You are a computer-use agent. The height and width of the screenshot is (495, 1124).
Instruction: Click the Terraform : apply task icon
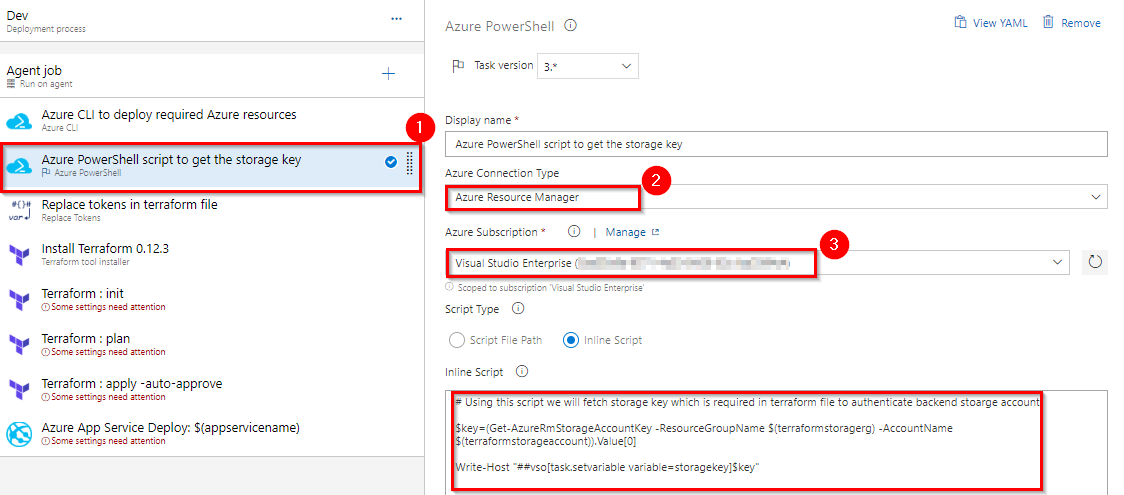[x=19, y=390]
